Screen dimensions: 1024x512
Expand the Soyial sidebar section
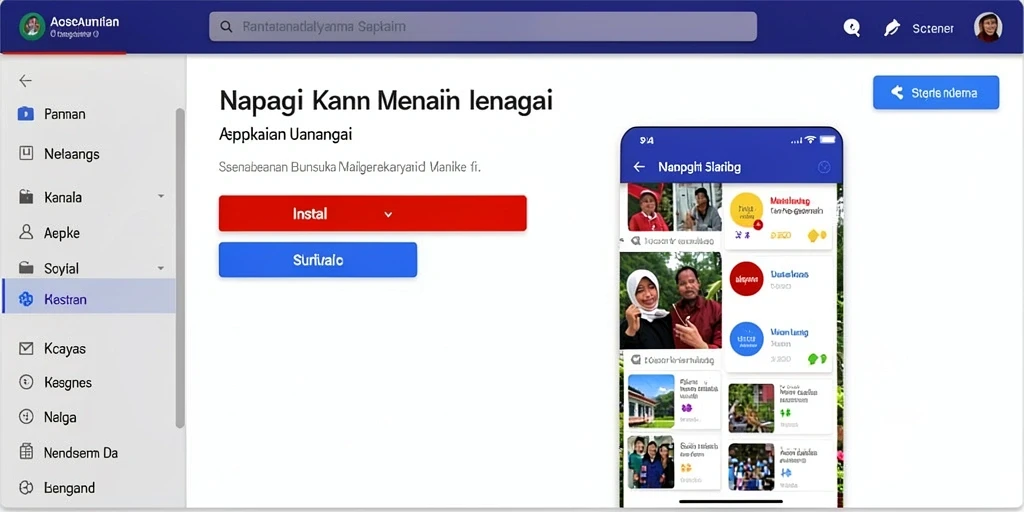(161, 268)
